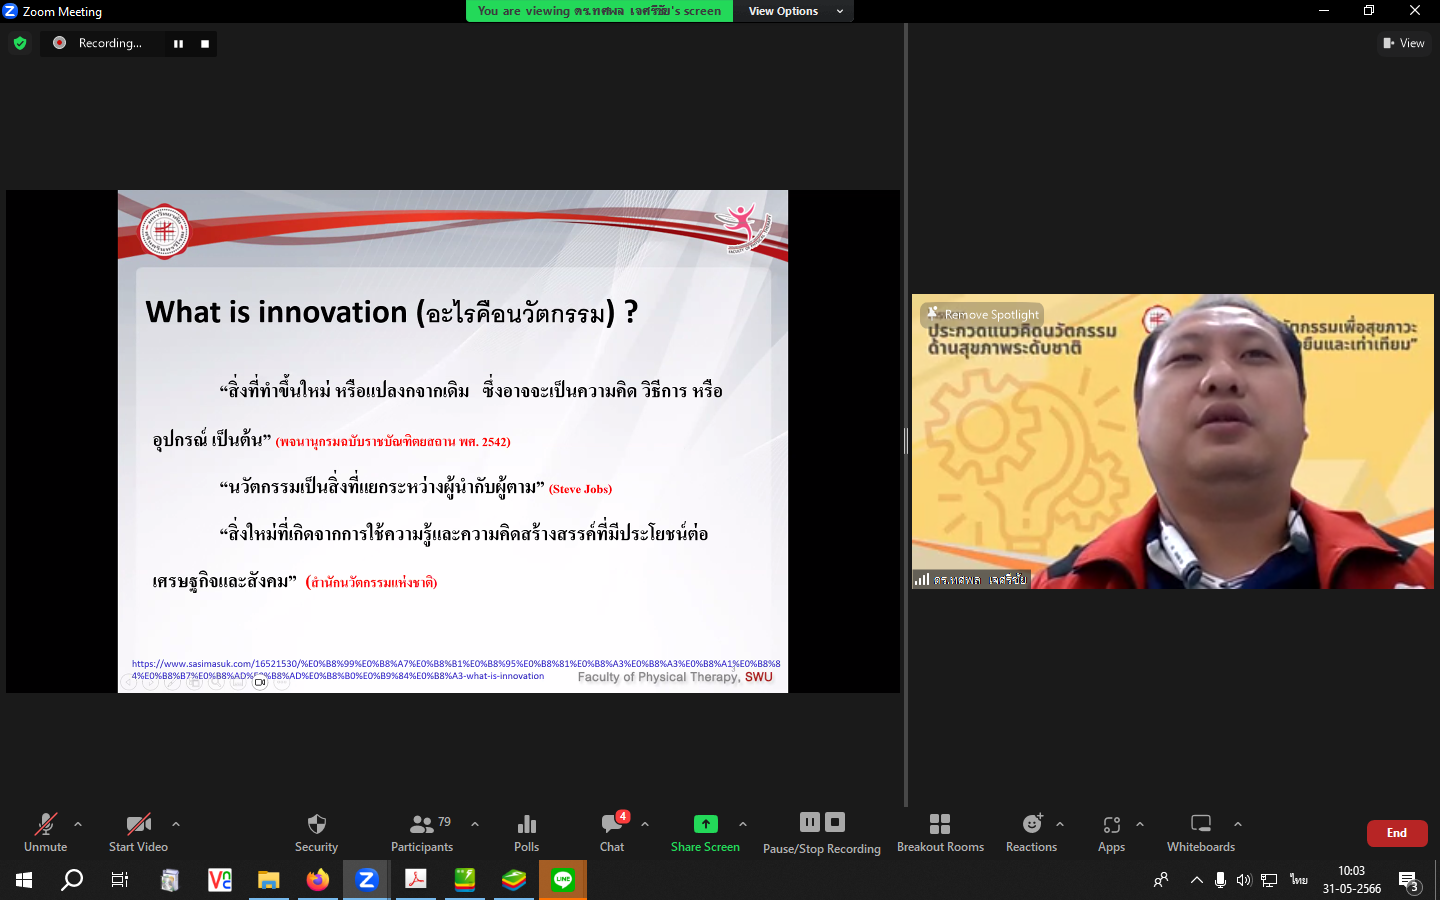Open the Apps menu item

1111,832
